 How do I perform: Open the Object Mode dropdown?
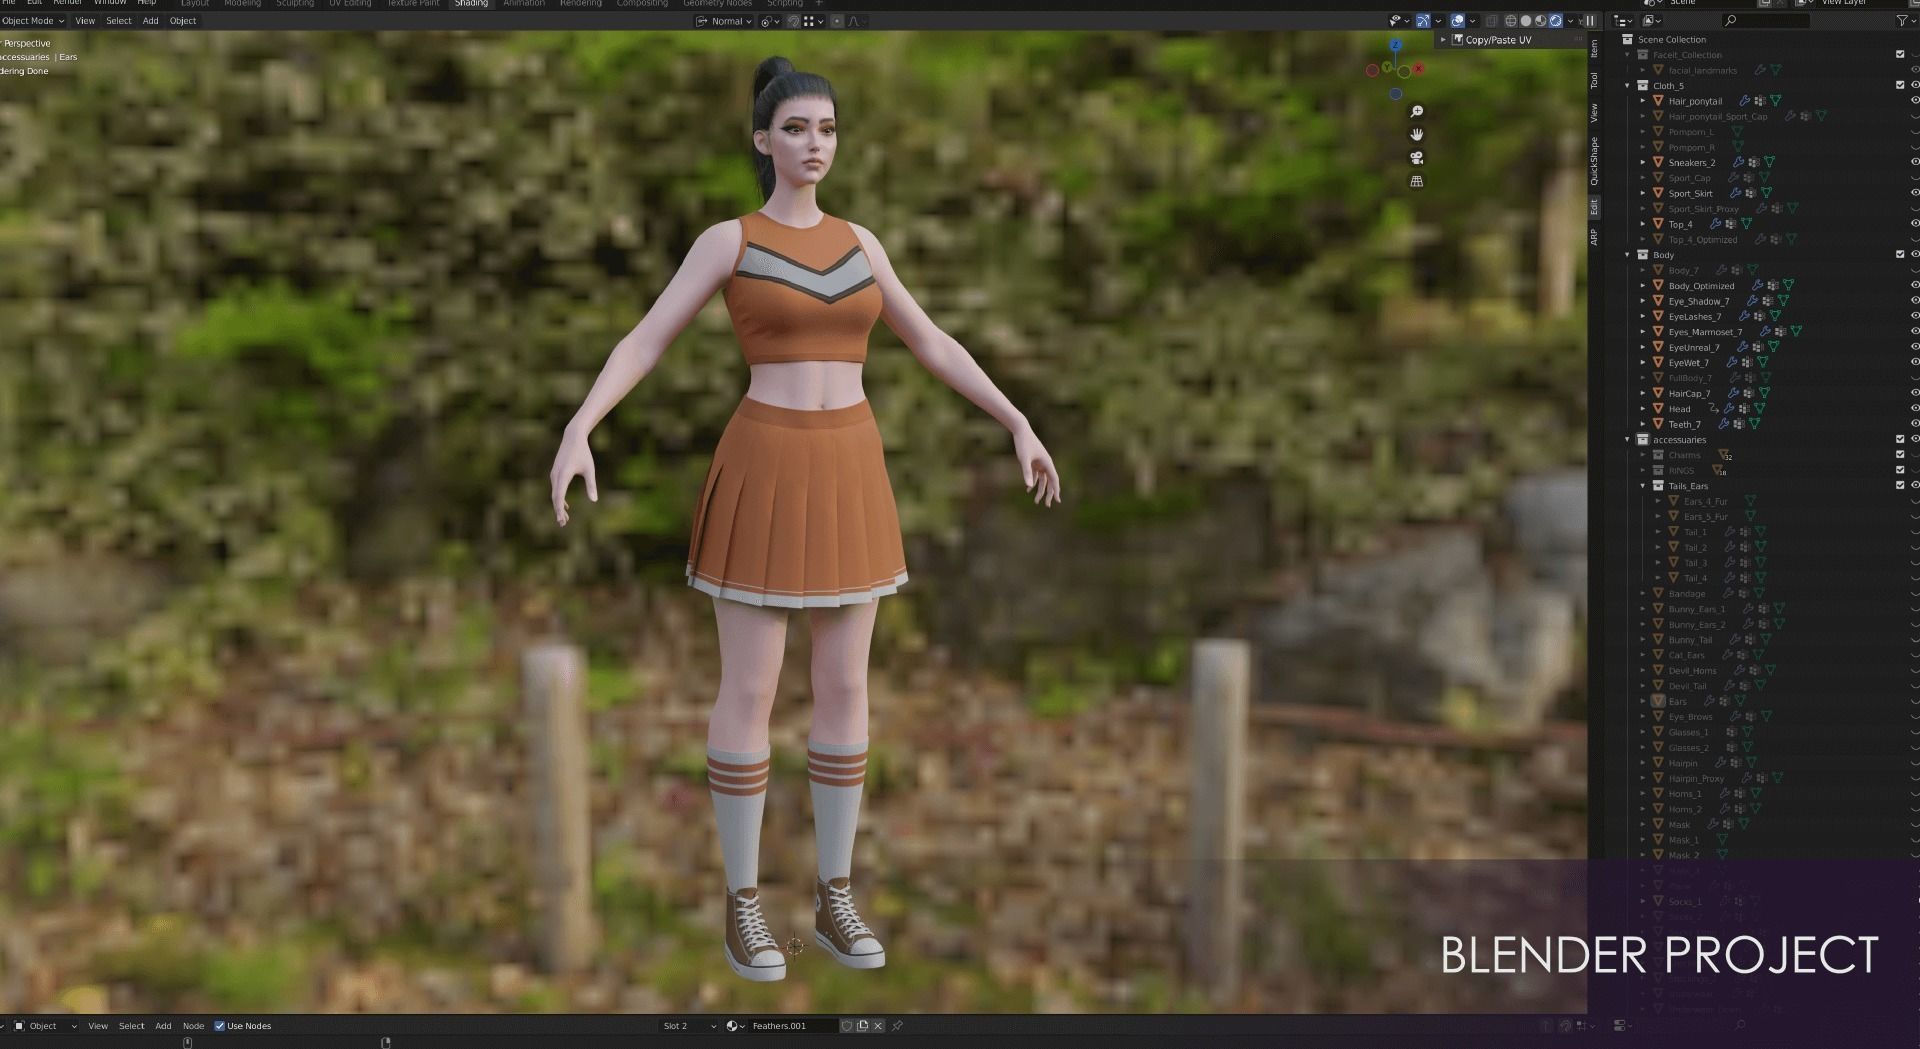[33, 21]
